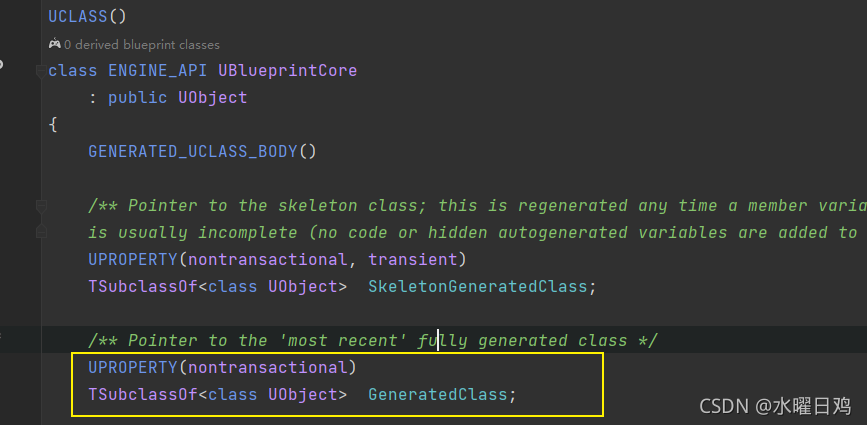Viewport: 867px width, 425px height.
Task: Collapse the UBlueprintCore class fold marker
Action: tap(41, 71)
